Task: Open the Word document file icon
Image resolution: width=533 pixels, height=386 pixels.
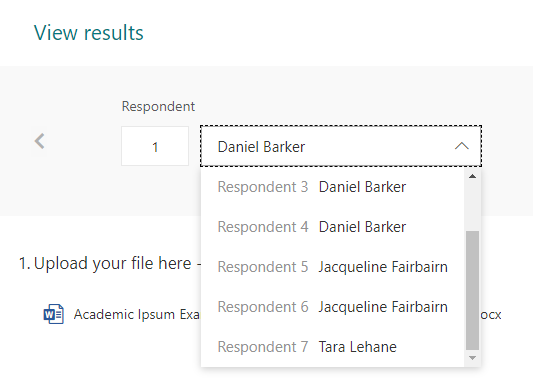Action: tap(54, 314)
